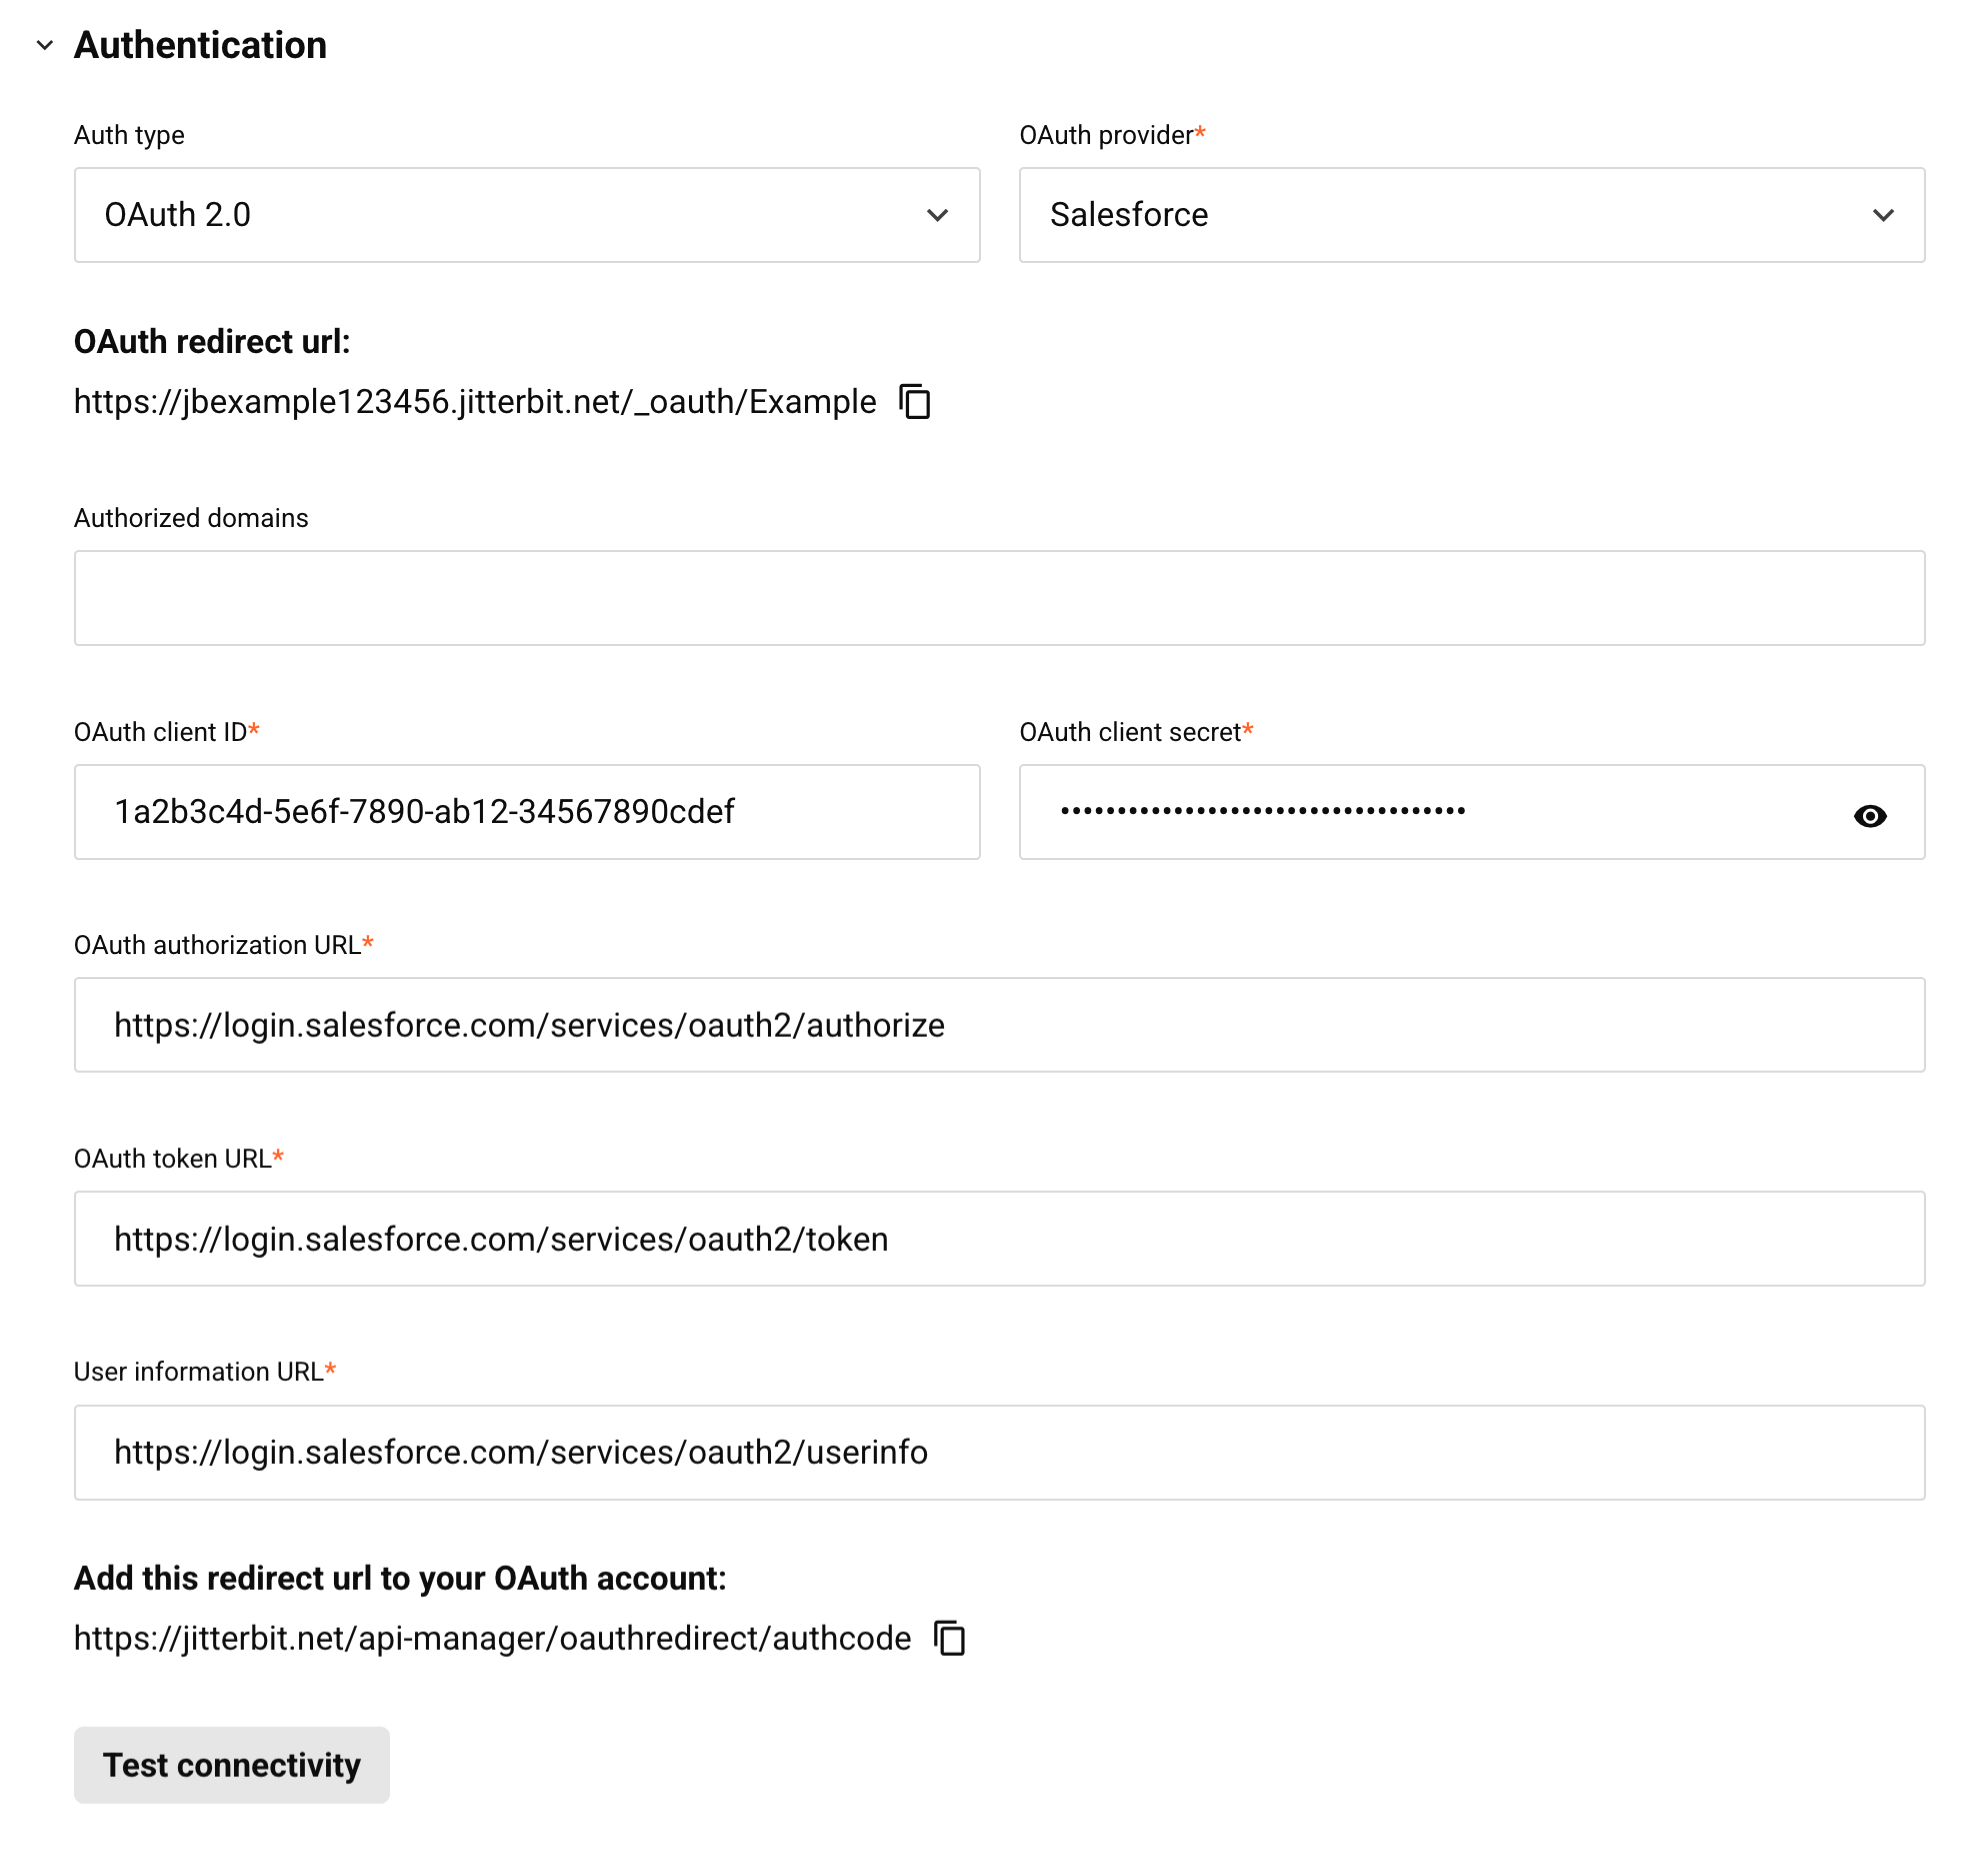Click the OAuth provider label

click(x=1106, y=135)
